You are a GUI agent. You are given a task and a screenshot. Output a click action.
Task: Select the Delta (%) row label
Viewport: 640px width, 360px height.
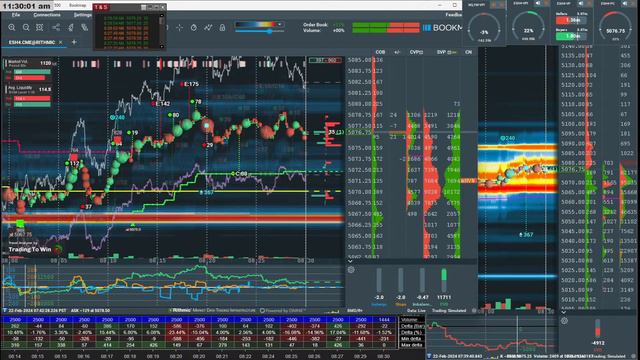[x=411, y=332]
